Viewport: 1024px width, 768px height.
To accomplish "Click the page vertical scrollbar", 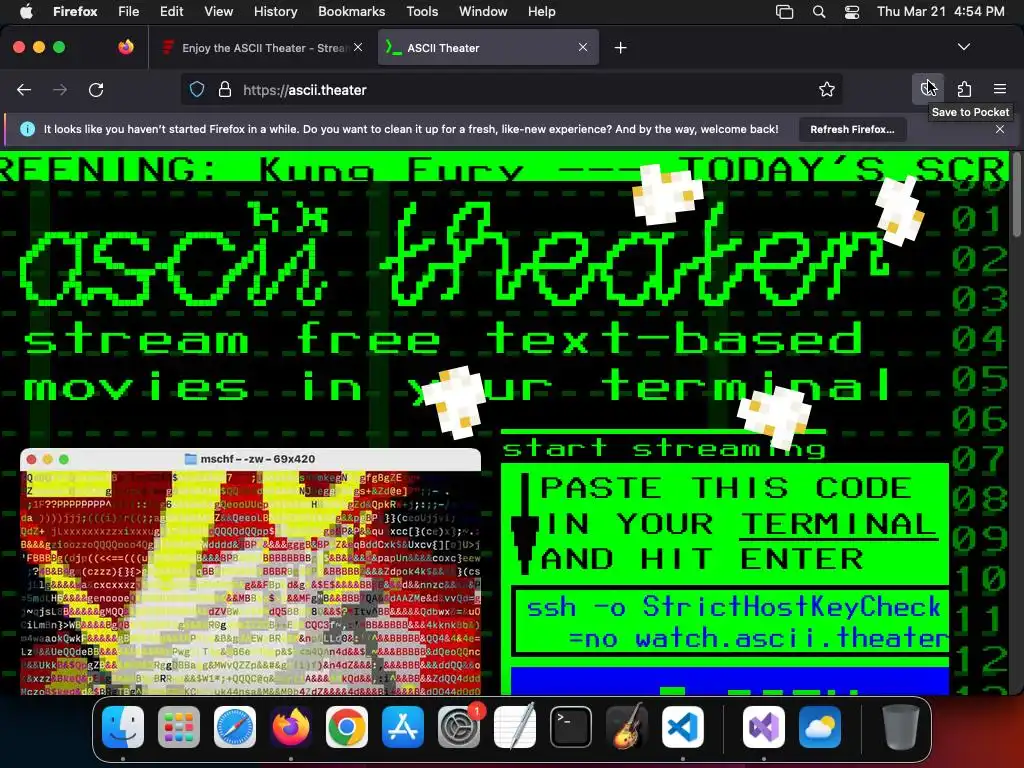I will (x=1016, y=196).
